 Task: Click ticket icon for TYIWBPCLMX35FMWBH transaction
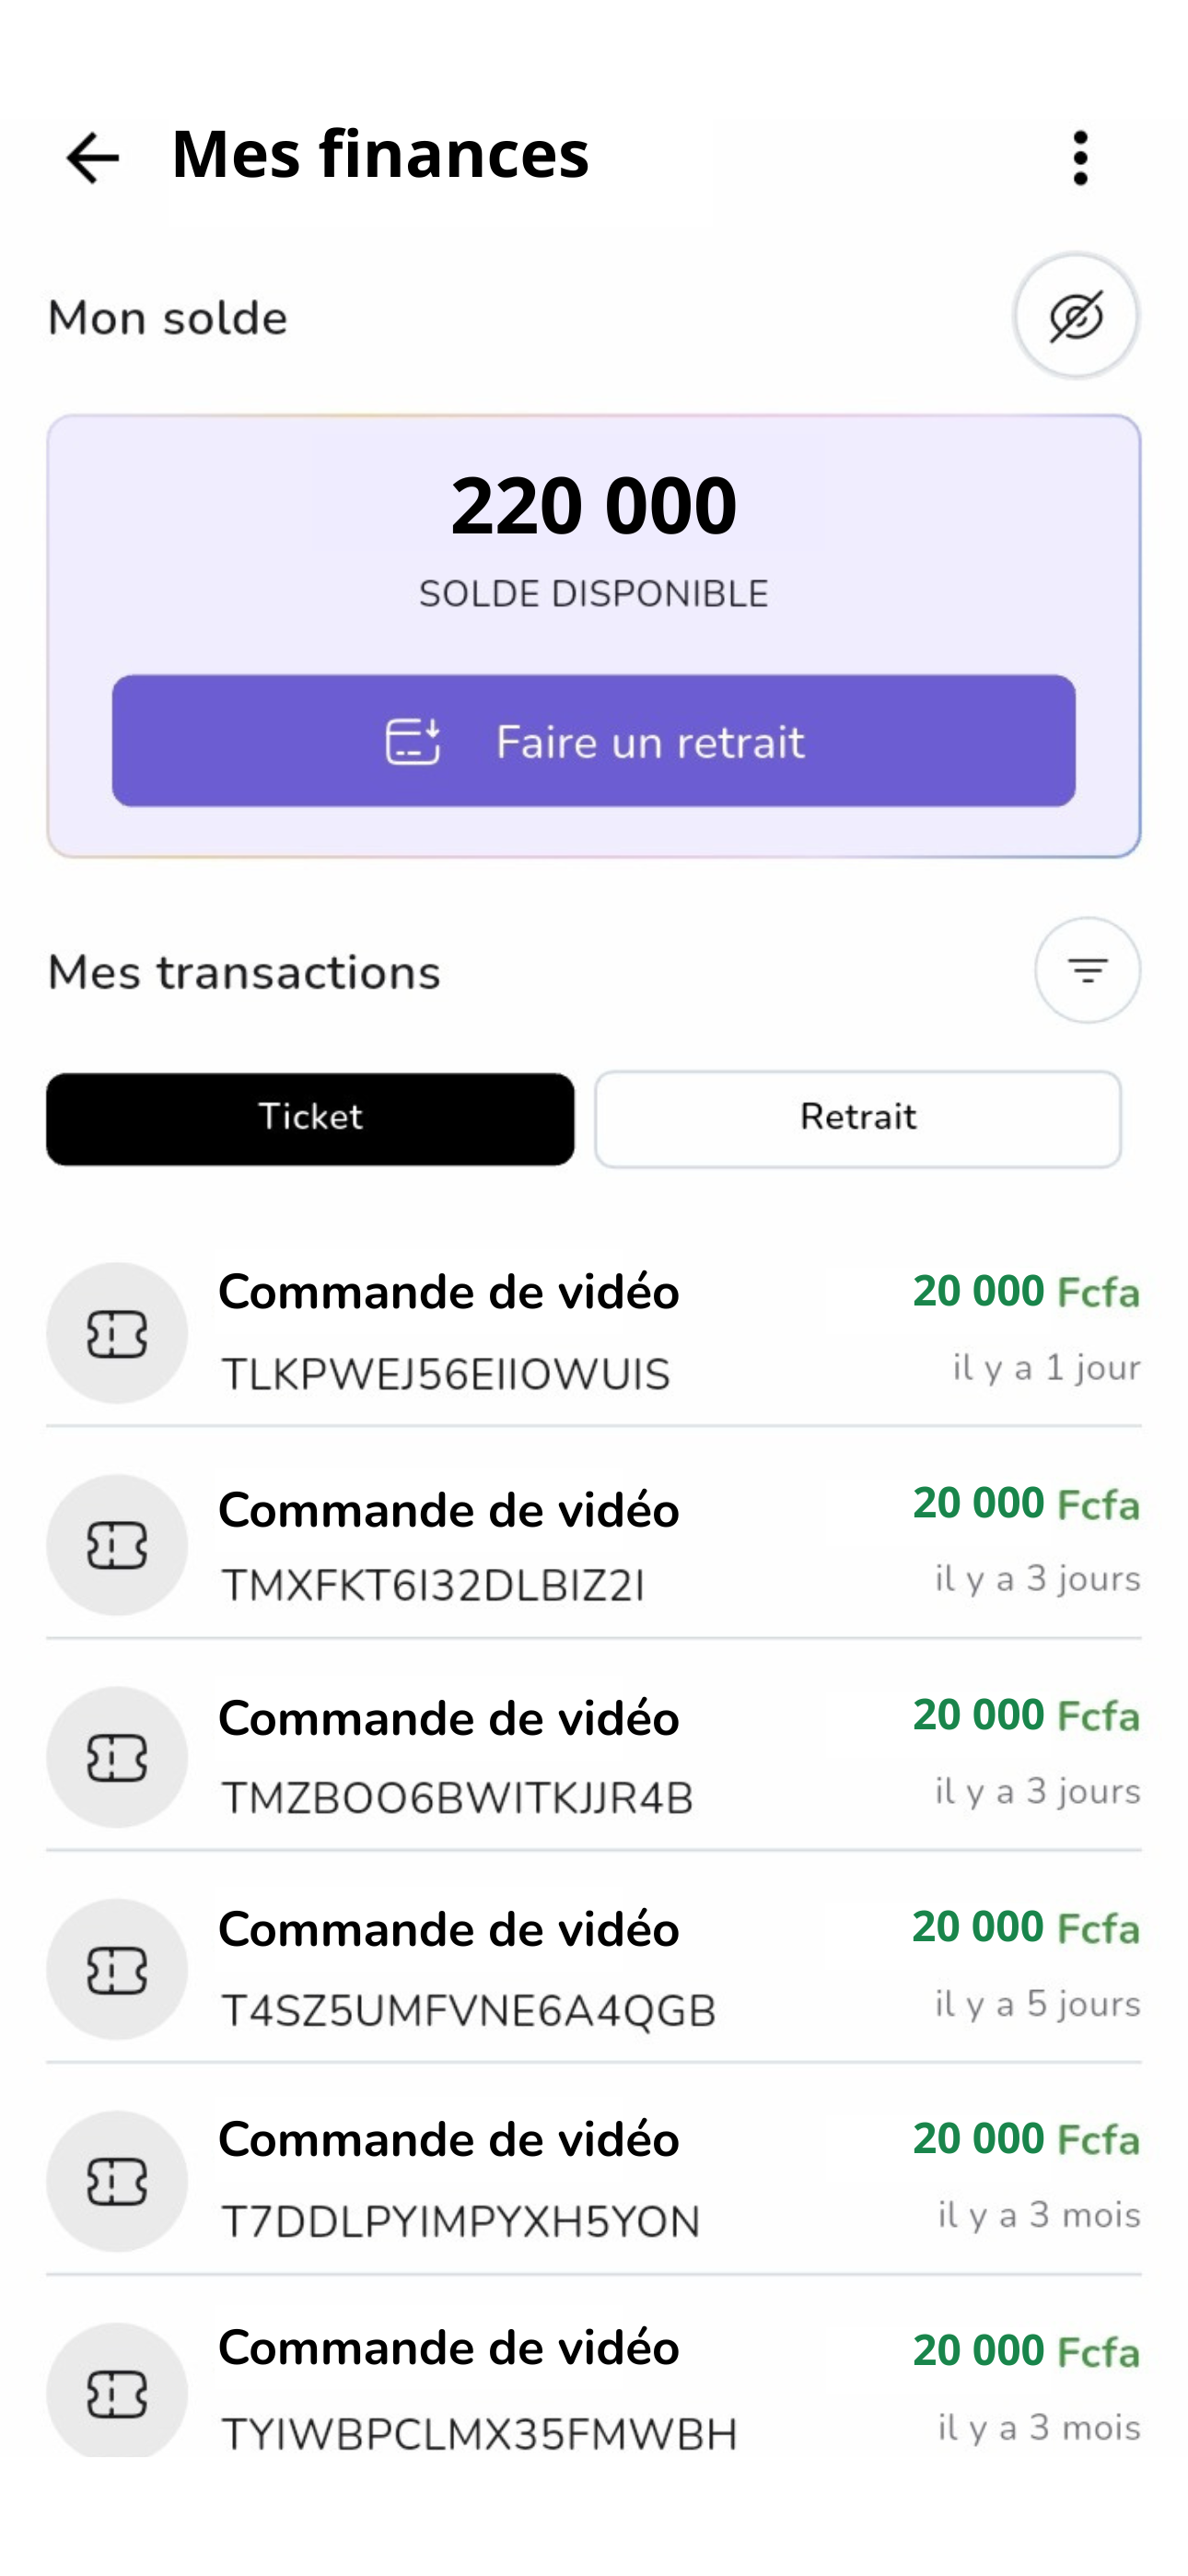[x=117, y=2392]
